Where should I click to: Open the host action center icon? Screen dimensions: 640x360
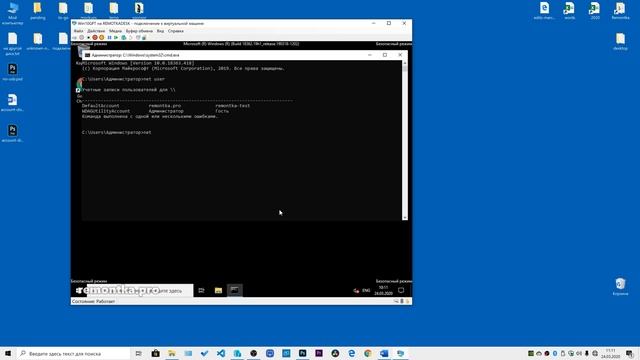tap(629, 353)
